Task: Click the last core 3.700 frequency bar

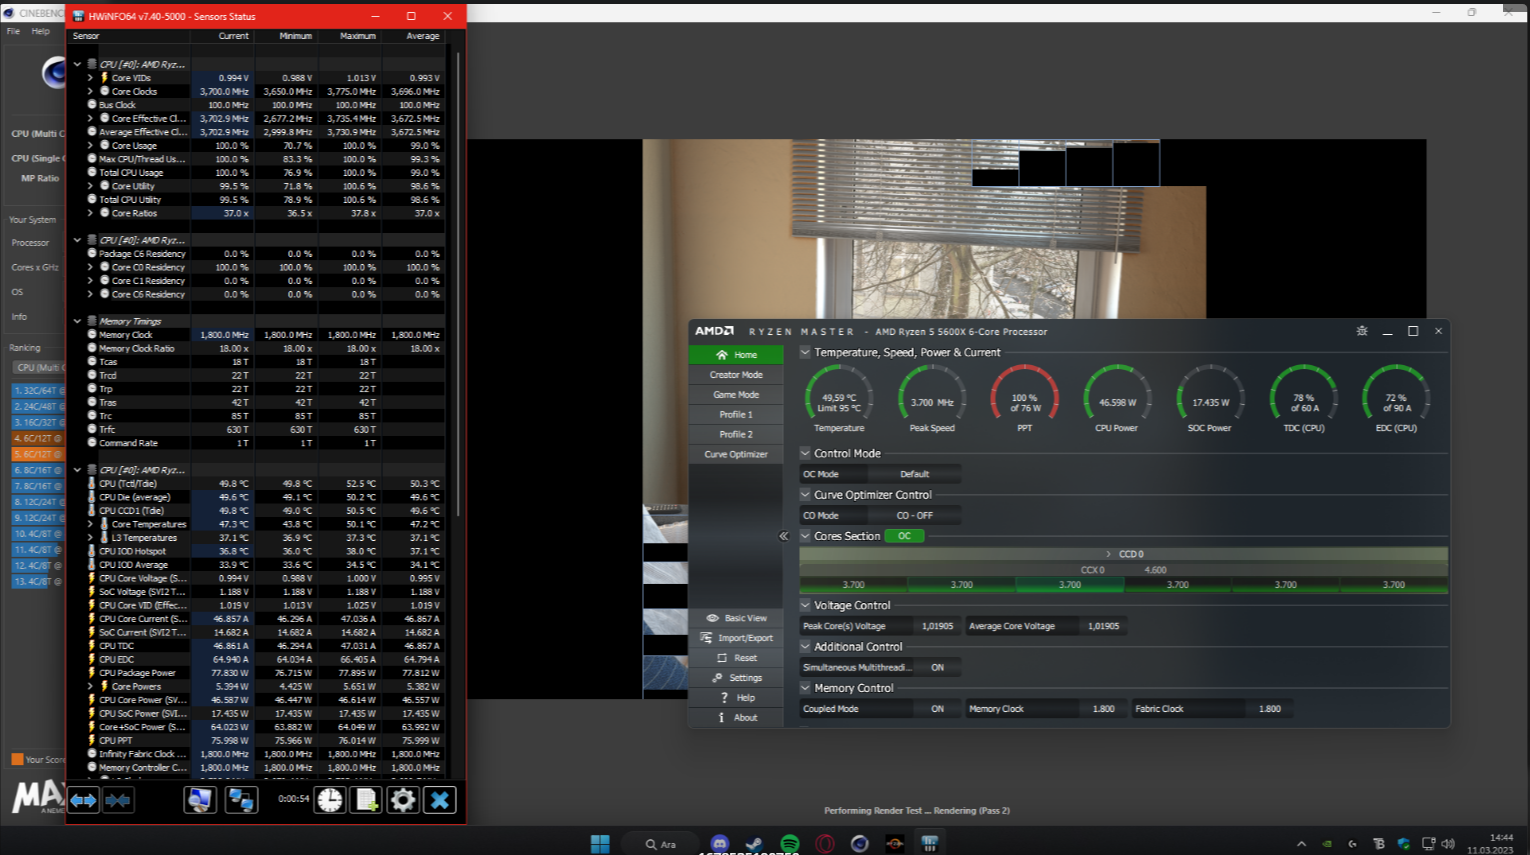Action: pyautogui.click(x=1394, y=585)
